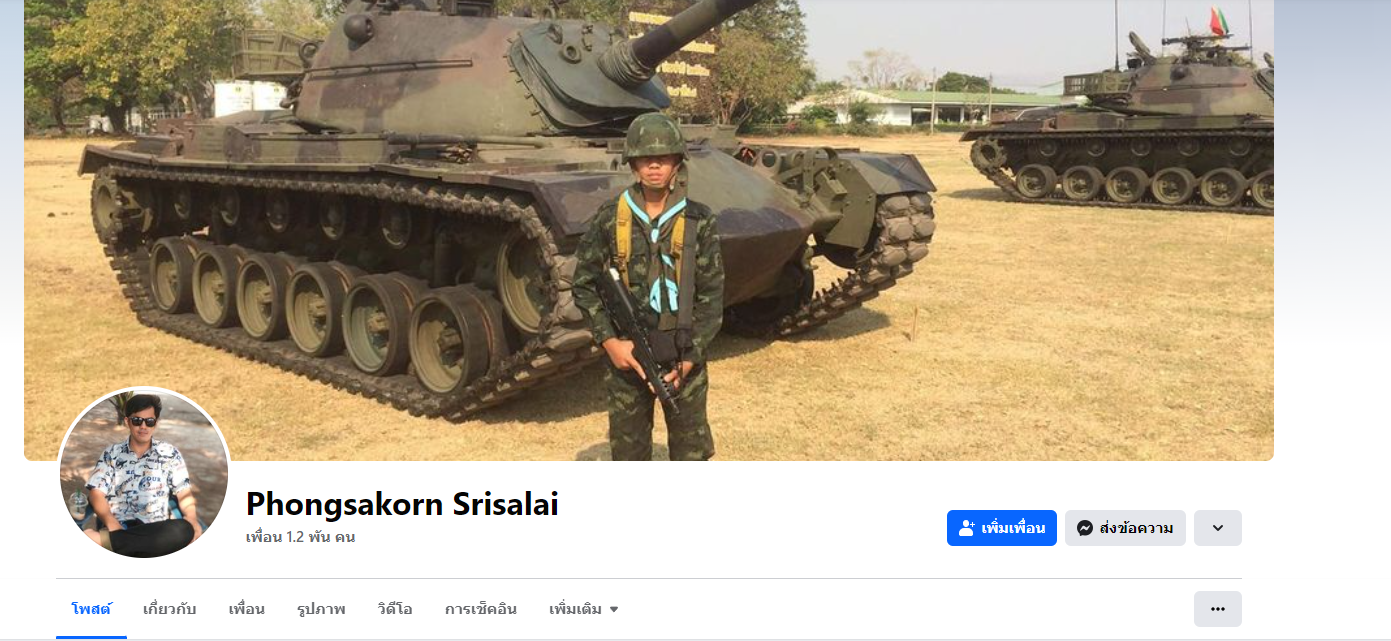Viewport: 1391px width, 641px height.
Task: Expand the chevron-down button beside ส่งข้อความ
Action: (x=1217, y=528)
